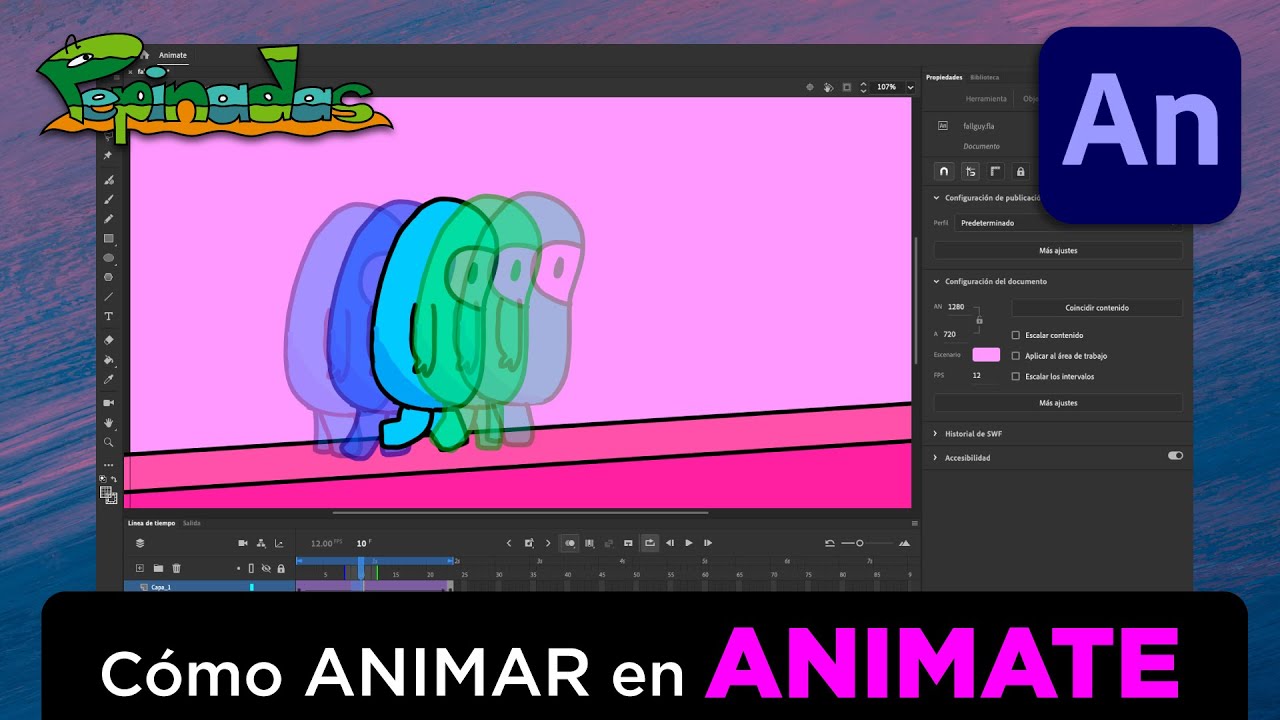The width and height of the screenshot is (1280, 720).
Task: Switch to the Línea de tiempo tab
Action: point(151,523)
